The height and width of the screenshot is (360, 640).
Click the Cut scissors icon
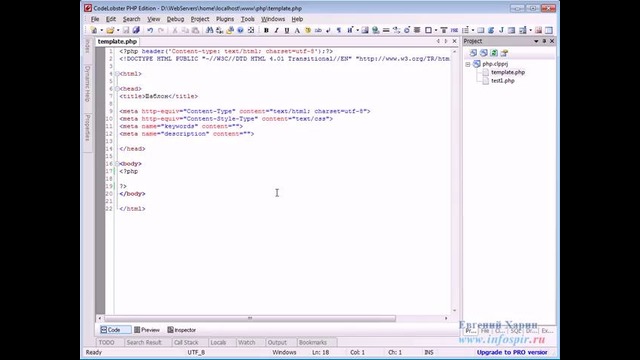click(175, 30)
